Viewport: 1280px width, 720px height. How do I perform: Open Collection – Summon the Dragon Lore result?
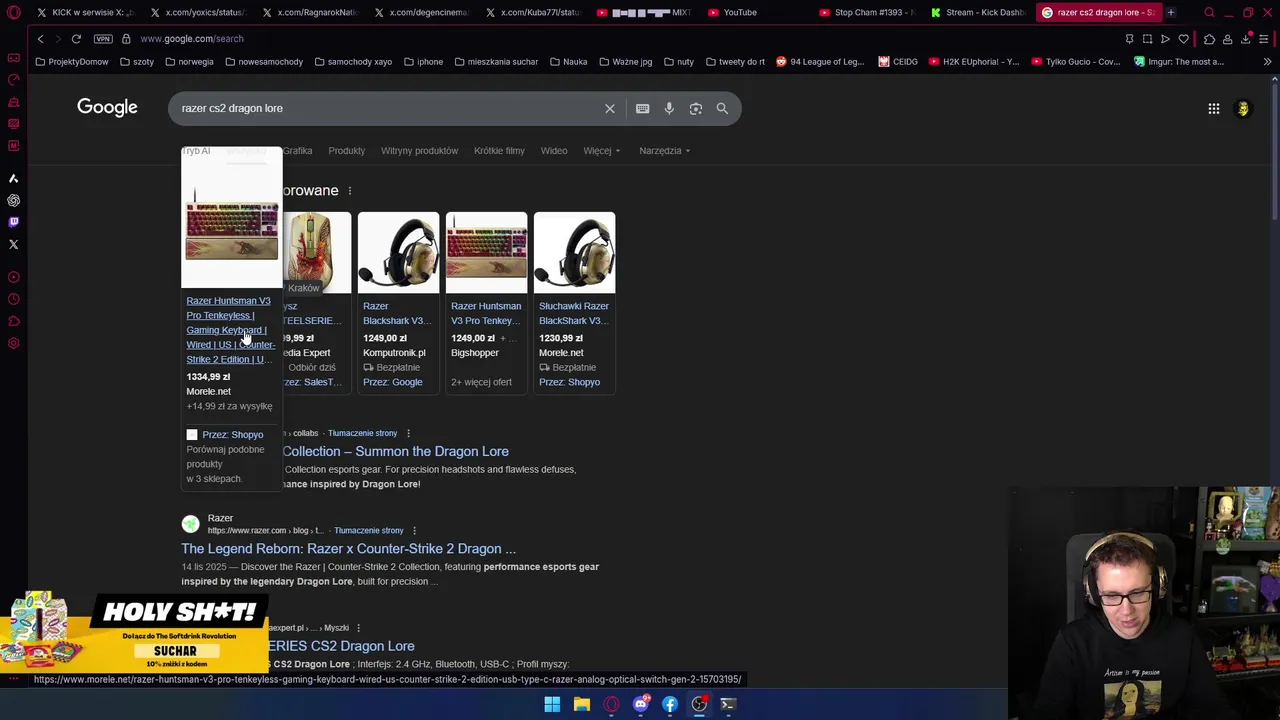click(x=395, y=452)
